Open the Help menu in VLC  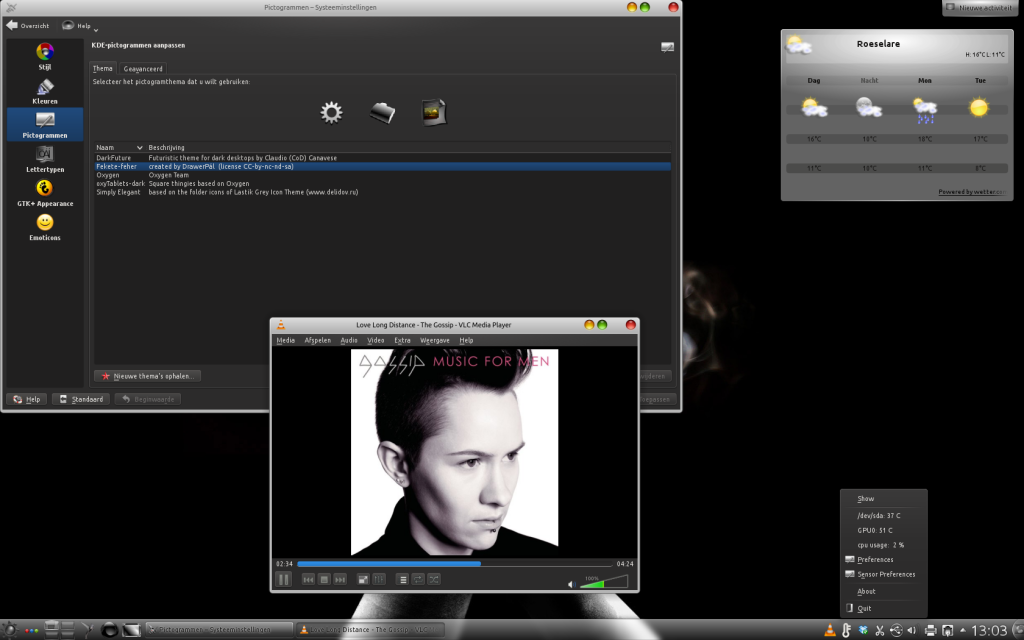[466, 340]
